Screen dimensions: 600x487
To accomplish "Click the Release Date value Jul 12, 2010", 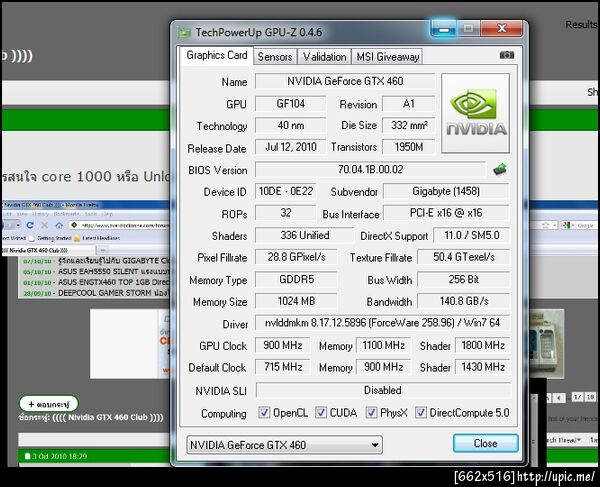I will click(x=291, y=147).
